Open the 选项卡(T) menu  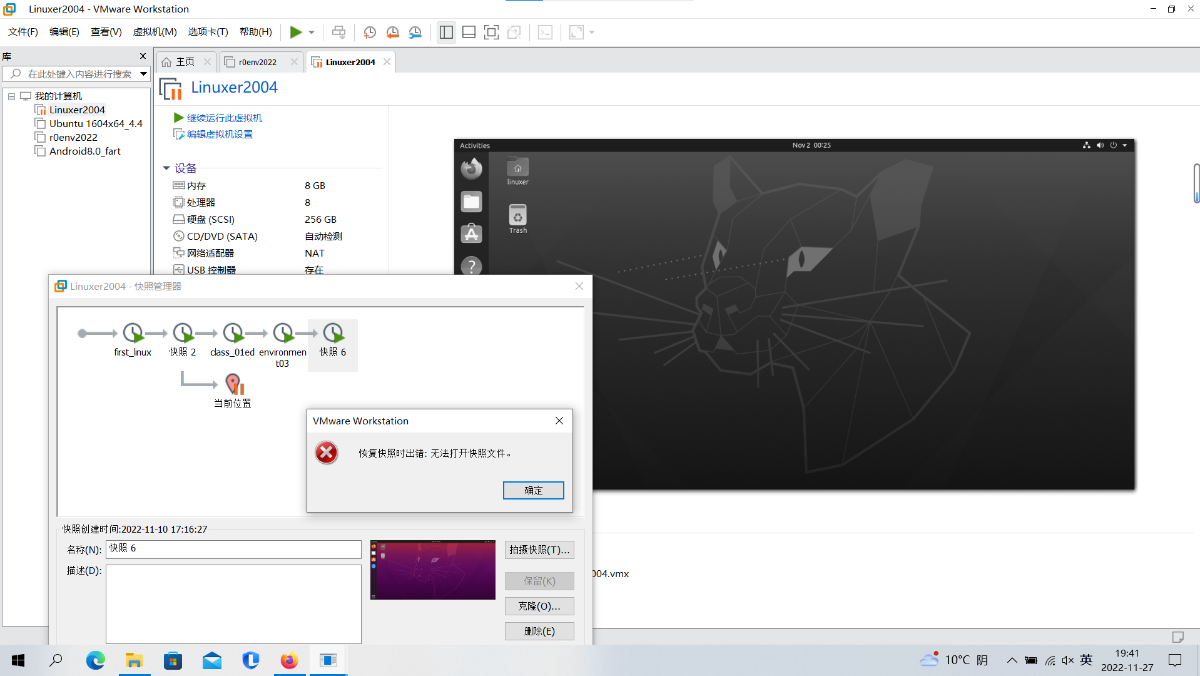(208, 32)
